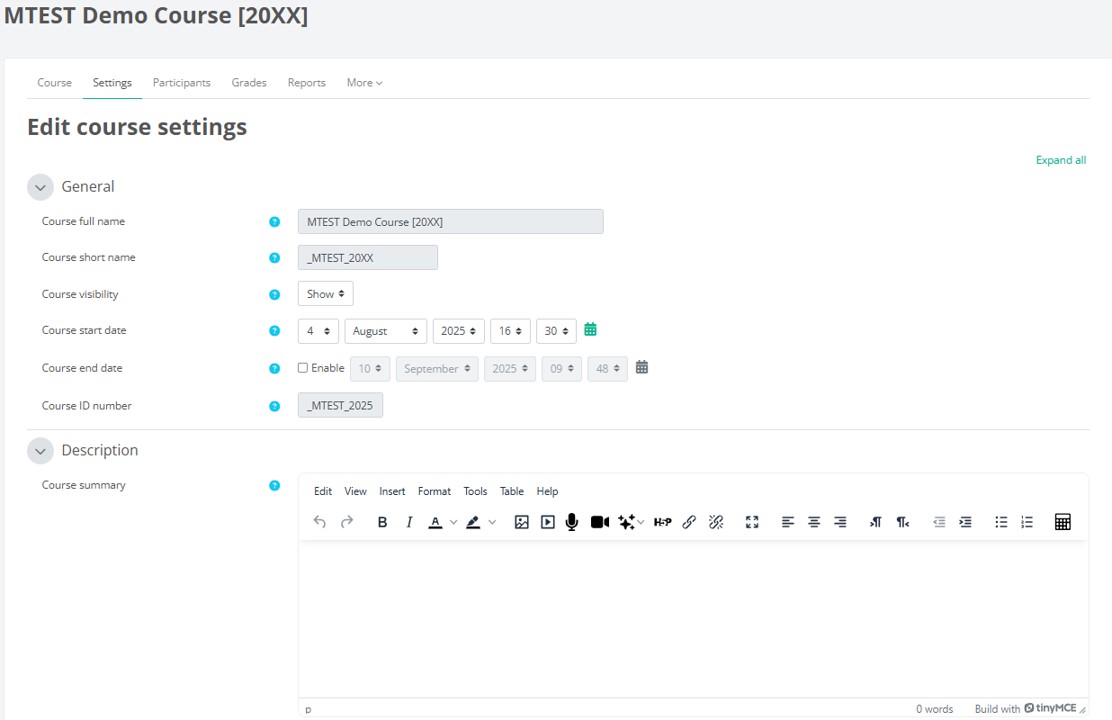Image resolution: width=1112 pixels, height=720 pixels.
Task: Click the record audio microphone icon
Action: (572, 522)
